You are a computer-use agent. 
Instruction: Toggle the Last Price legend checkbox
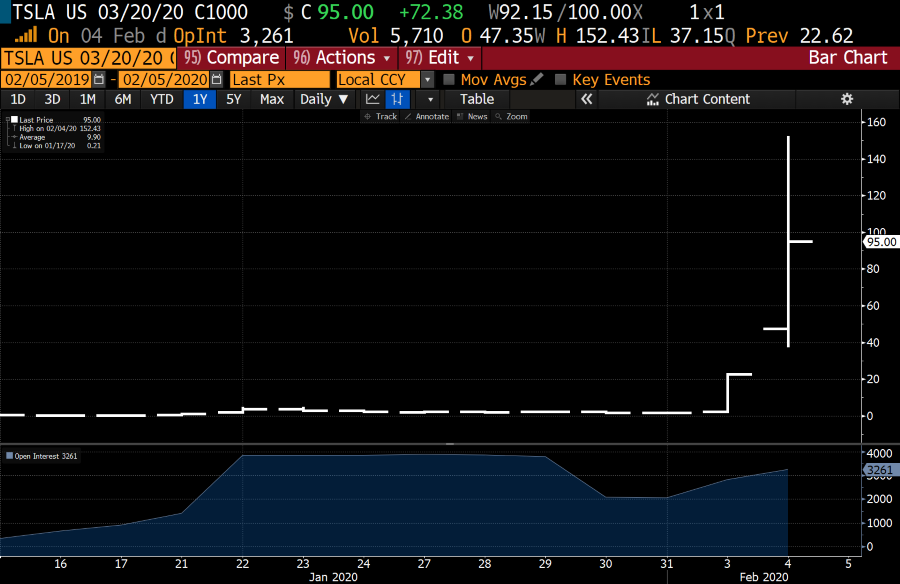click(x=15, y=119)
